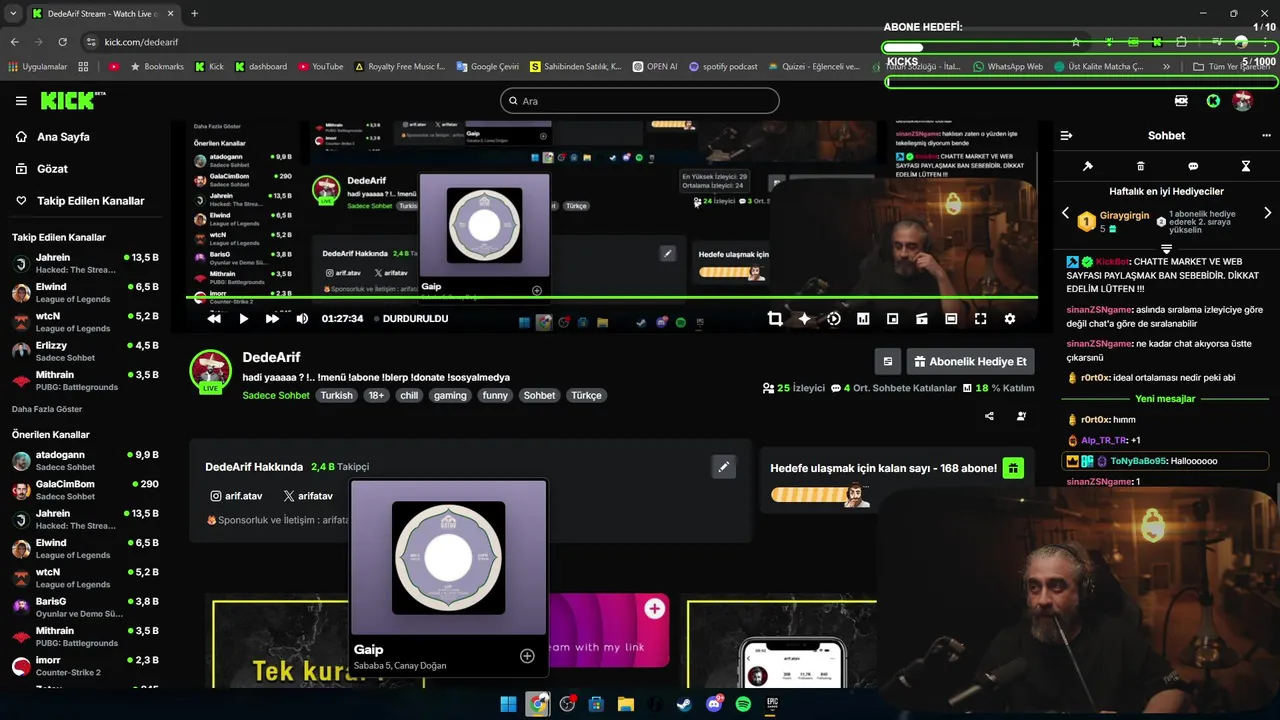
Task: Open Windows Start menu
Action: (508, 704)
